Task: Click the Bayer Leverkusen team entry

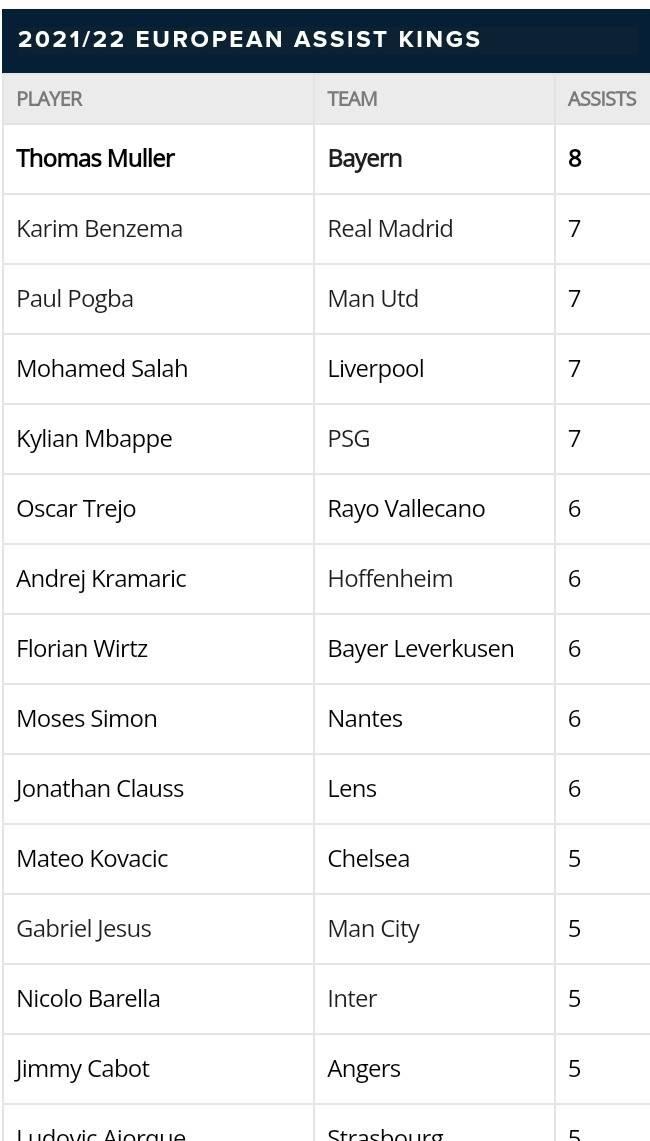Action: [421, 649]
